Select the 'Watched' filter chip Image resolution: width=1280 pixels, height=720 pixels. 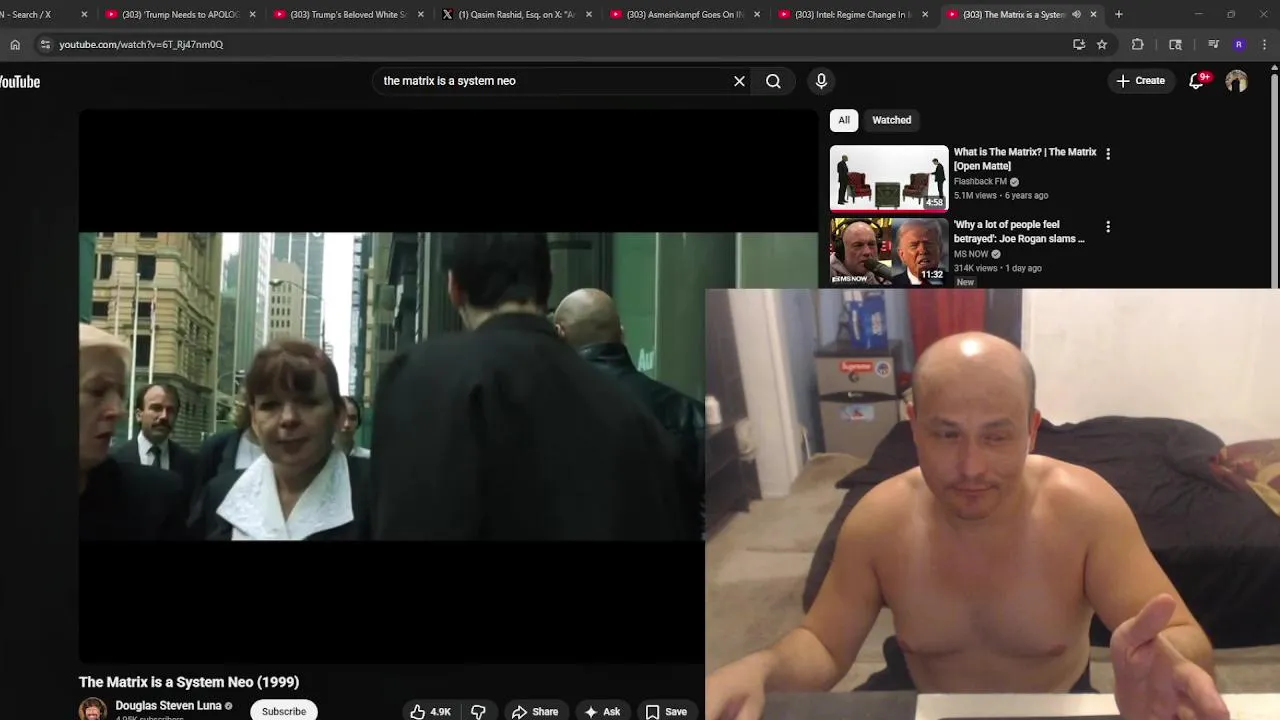(891, 120)
